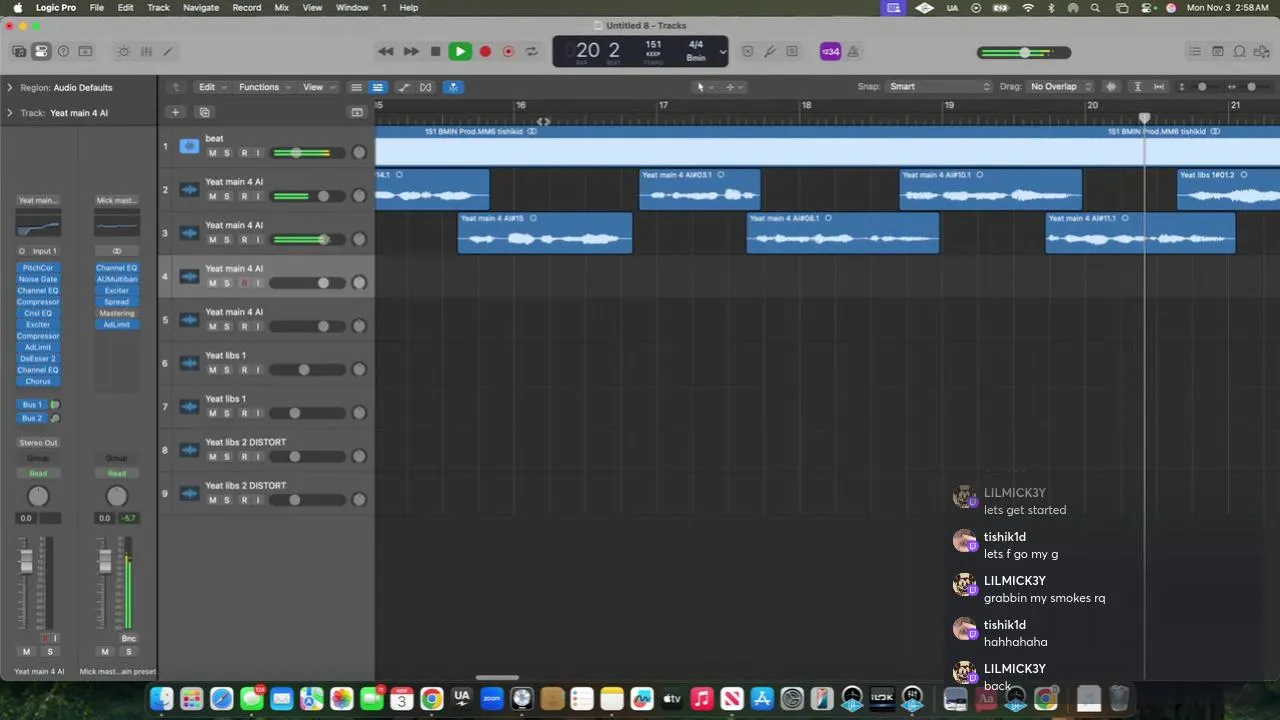The image size is (1280, 720).
Task: Adjust the master volume slider
Action: click(x=1025, y=53)
